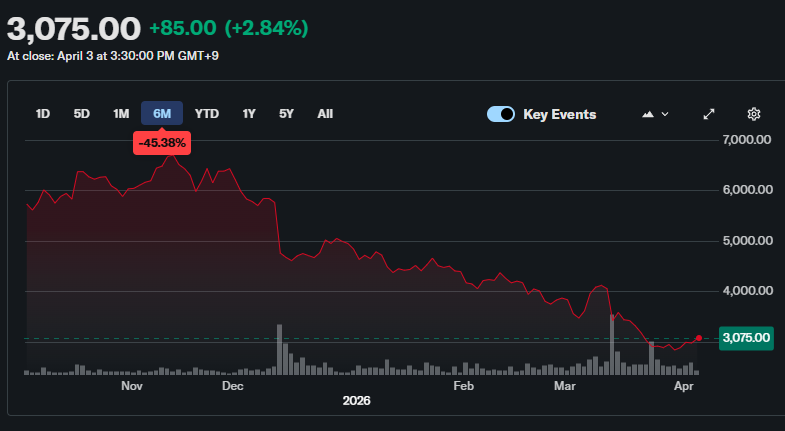Image resolution: width=785 pixels, height=431 pixels.
Task: Click the Dec date label
Action: point(232,386)
